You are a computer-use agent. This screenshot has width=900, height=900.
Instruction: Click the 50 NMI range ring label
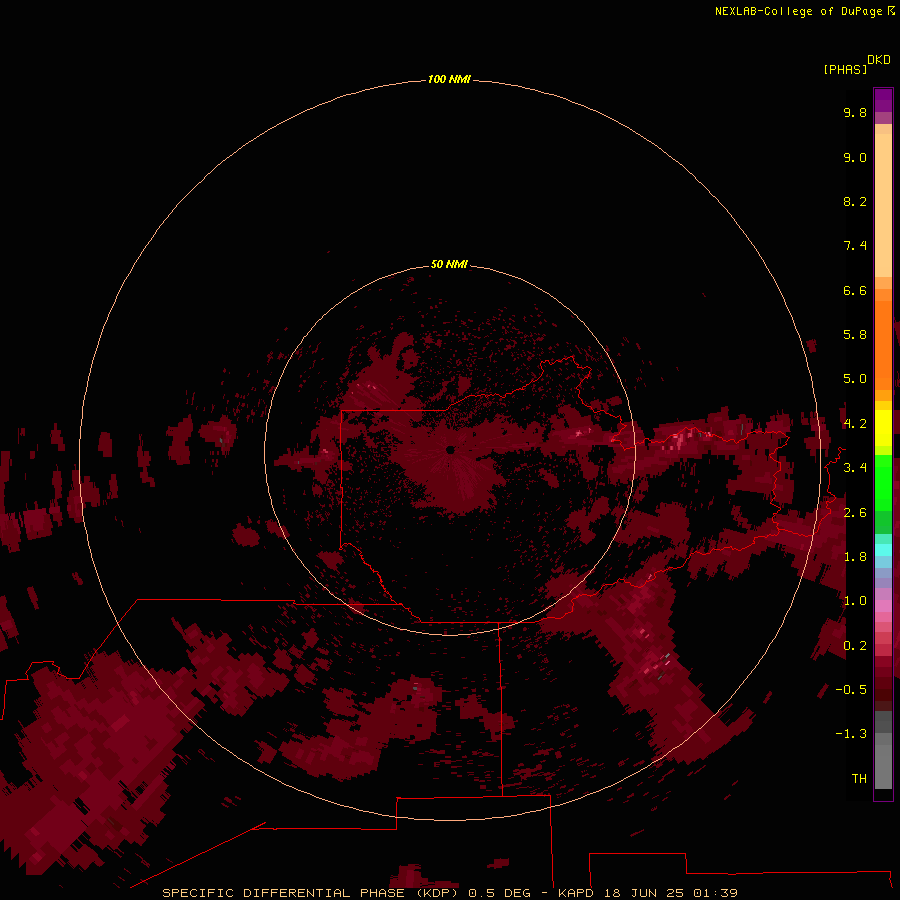[449, 264]
